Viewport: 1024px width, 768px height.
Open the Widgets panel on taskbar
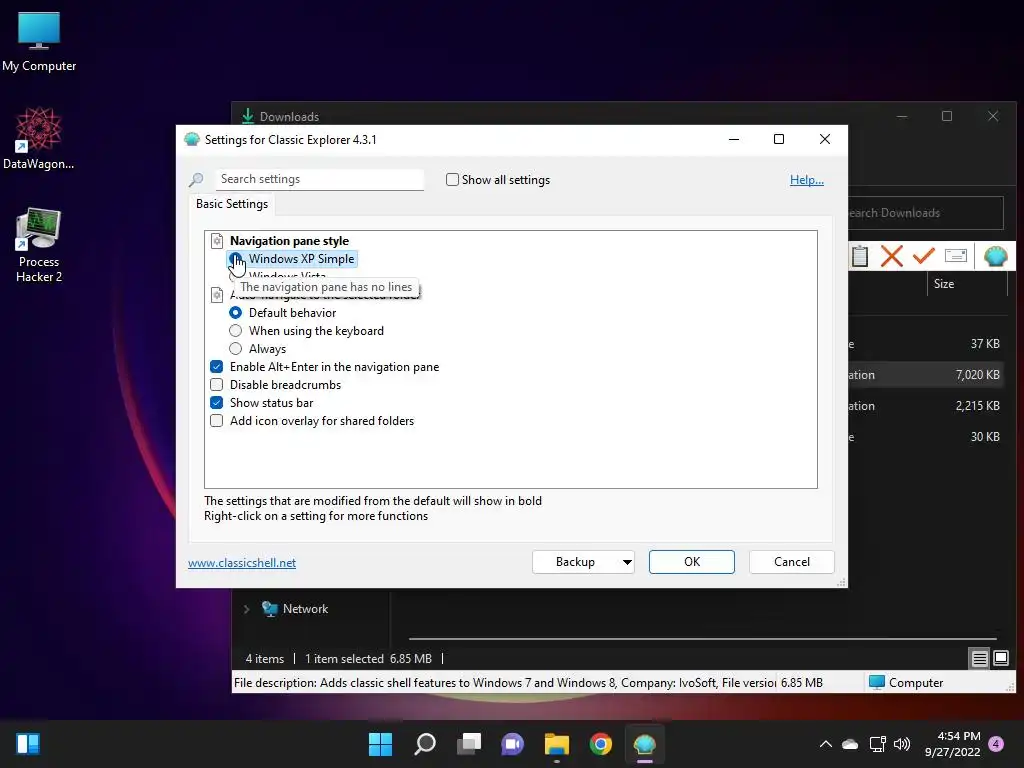tap(28, 744)
